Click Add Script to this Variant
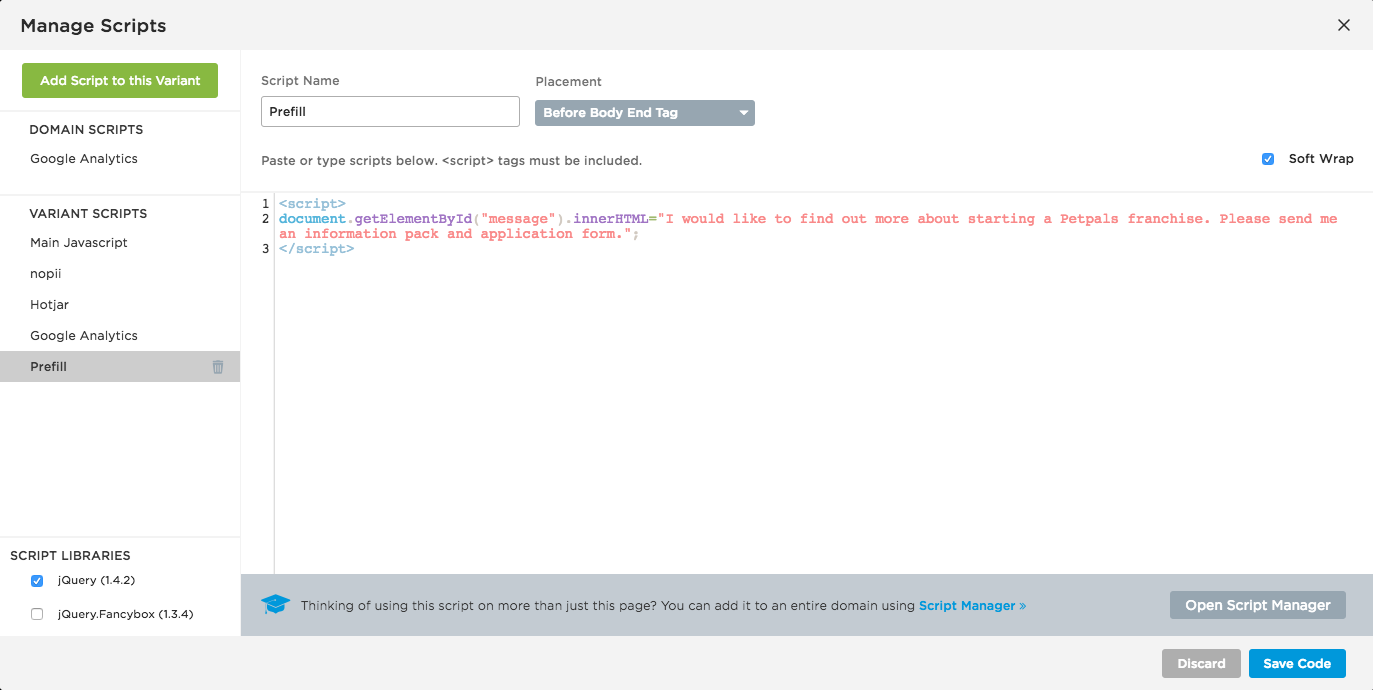 click(x=120, y=81)
